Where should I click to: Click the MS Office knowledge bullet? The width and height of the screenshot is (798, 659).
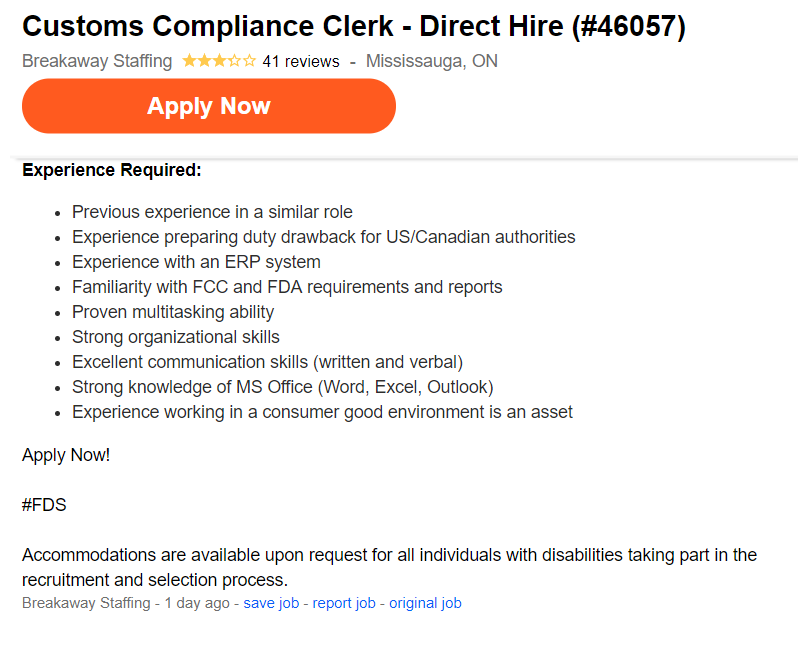pyautogui.click(x=283, y=387)
